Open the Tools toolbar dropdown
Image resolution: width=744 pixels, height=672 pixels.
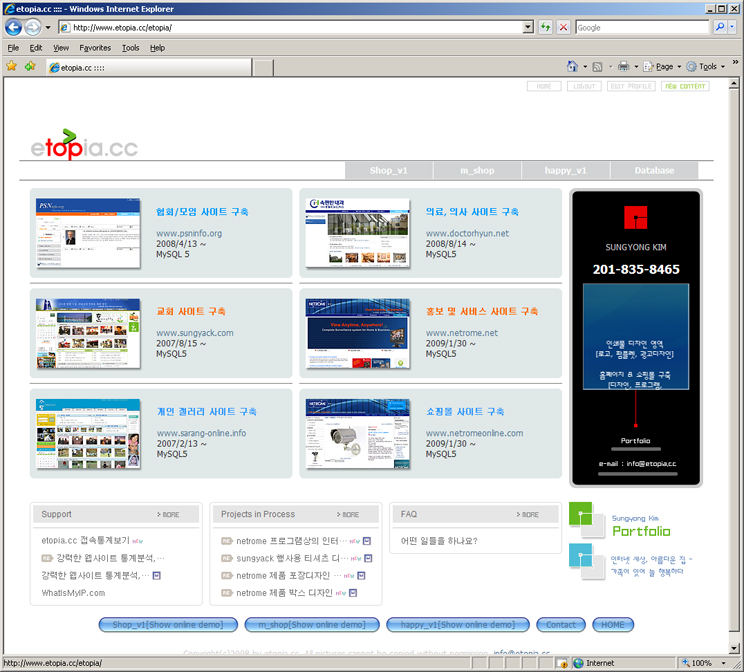708,66
